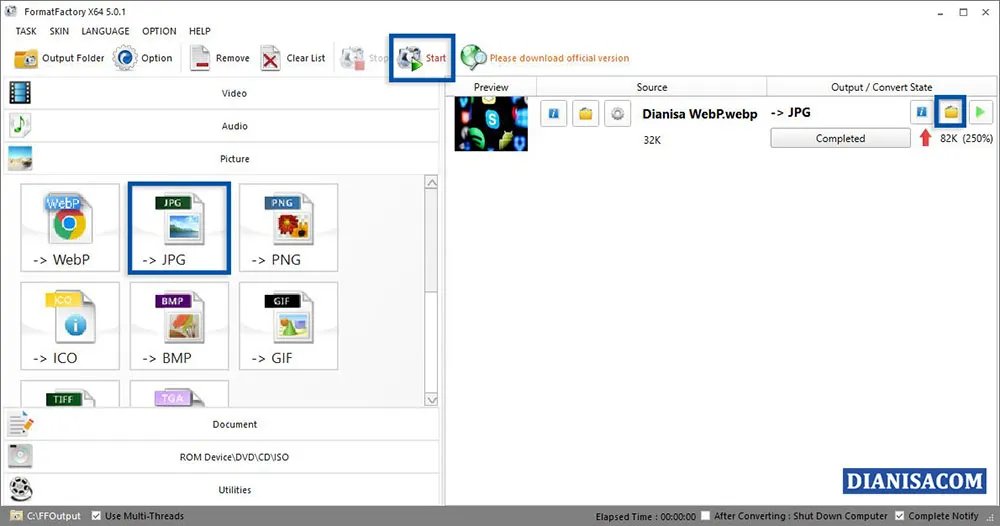Expand the ROM Device\DVD\CD\ISO section
Screen dimensions: 1000x526
pyautogui.click(x=221, y=457)
